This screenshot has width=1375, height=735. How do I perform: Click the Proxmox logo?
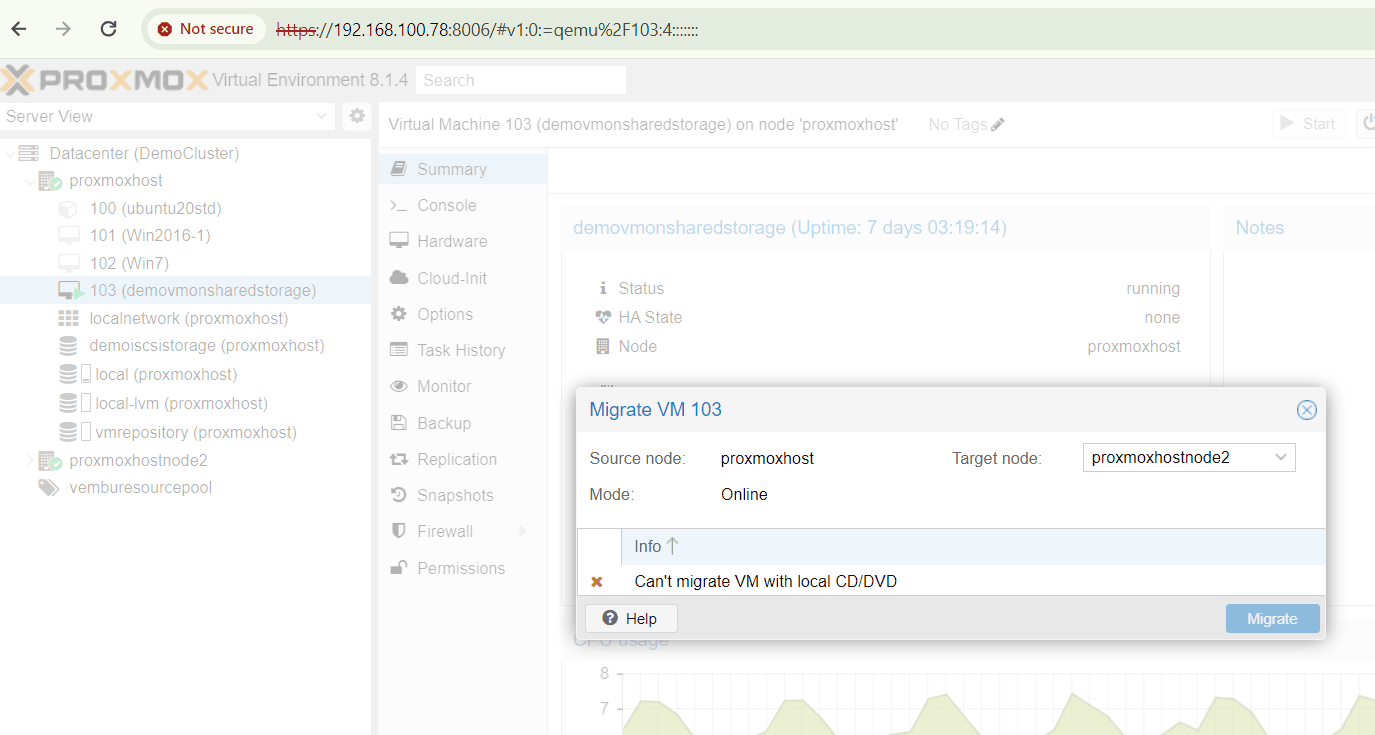tap(104, 80)
